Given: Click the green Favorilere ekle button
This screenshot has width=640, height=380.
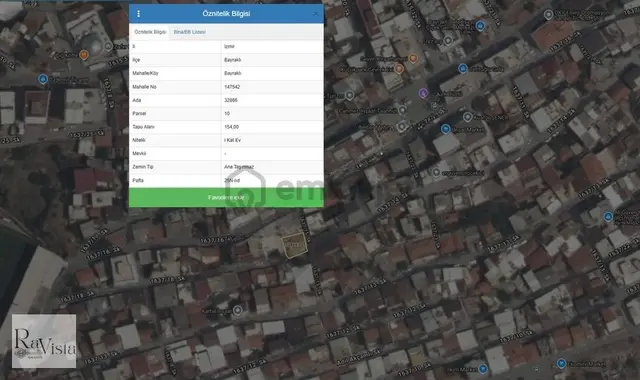Looking at the screenshot, I should [x=227, y=198].
